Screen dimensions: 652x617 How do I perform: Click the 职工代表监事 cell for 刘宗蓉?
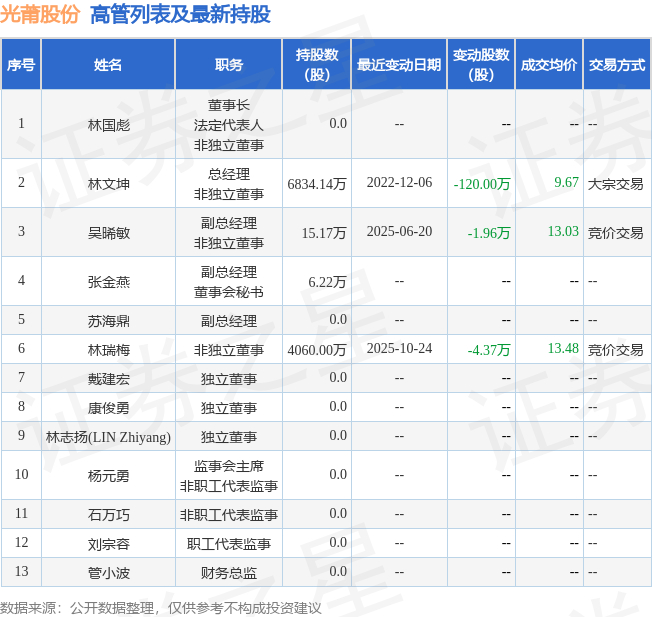[x=229, y=544]
